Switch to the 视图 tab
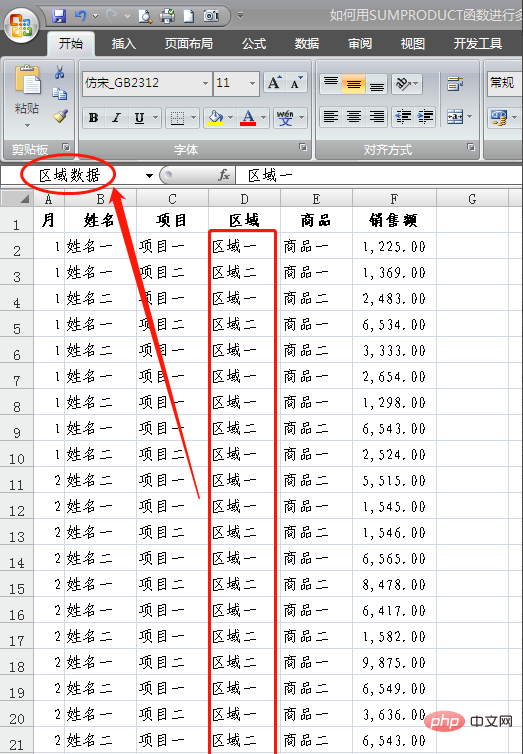 [x=413, y=44]
